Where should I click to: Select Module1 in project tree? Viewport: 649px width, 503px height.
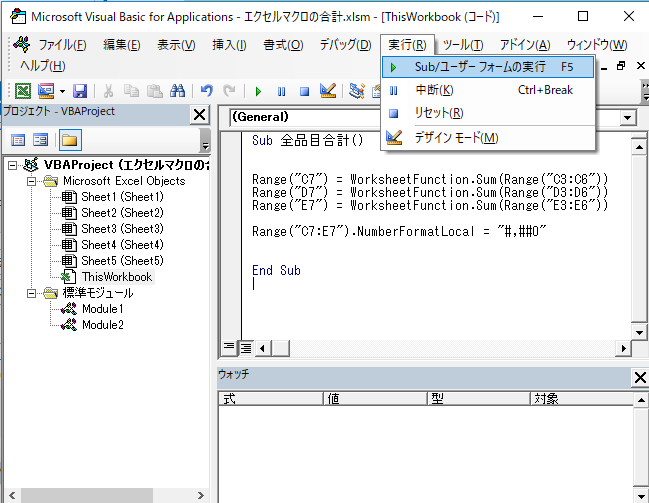(102, 309)
